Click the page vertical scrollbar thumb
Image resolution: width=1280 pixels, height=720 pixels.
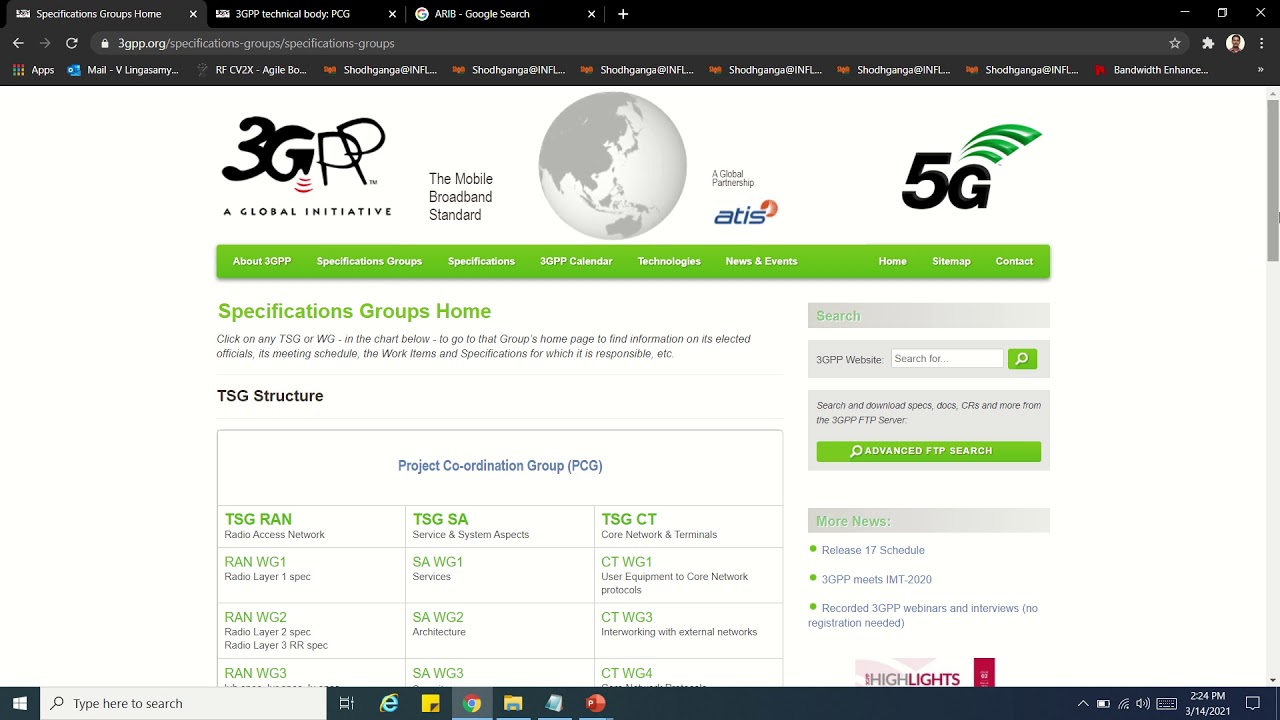click(x=1273, y=180)
